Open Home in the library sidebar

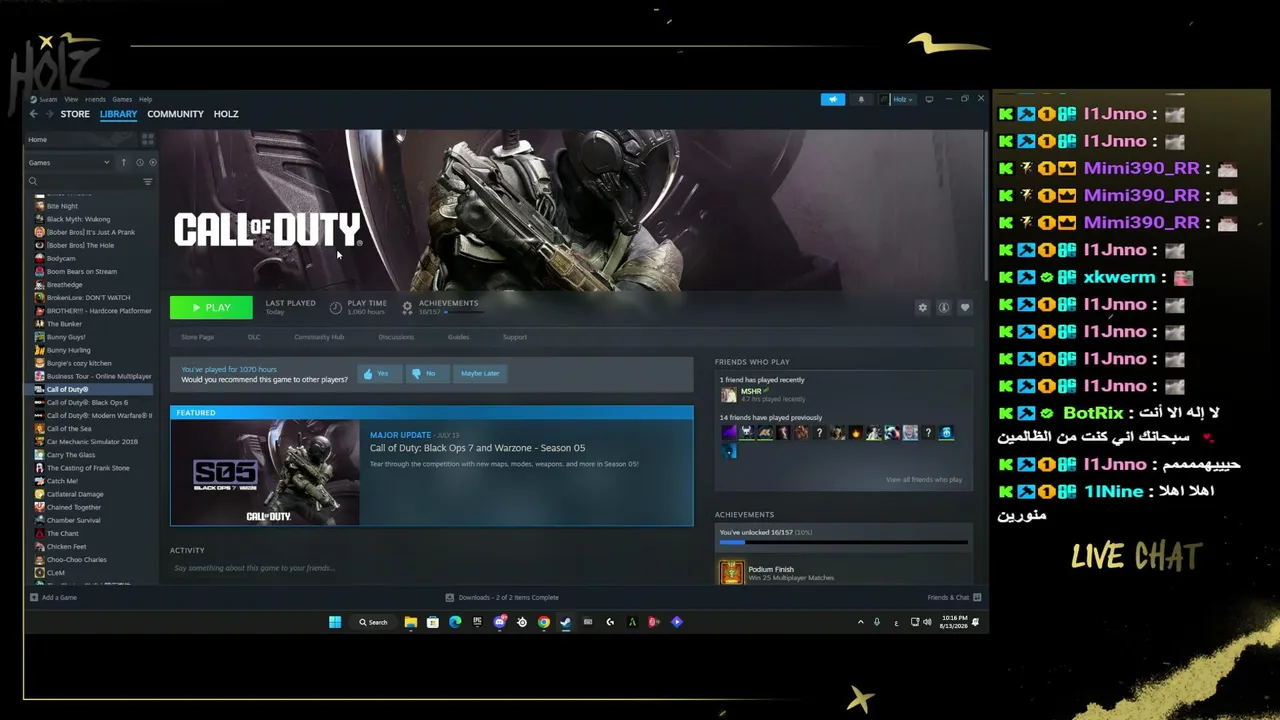tap(82, 139)
